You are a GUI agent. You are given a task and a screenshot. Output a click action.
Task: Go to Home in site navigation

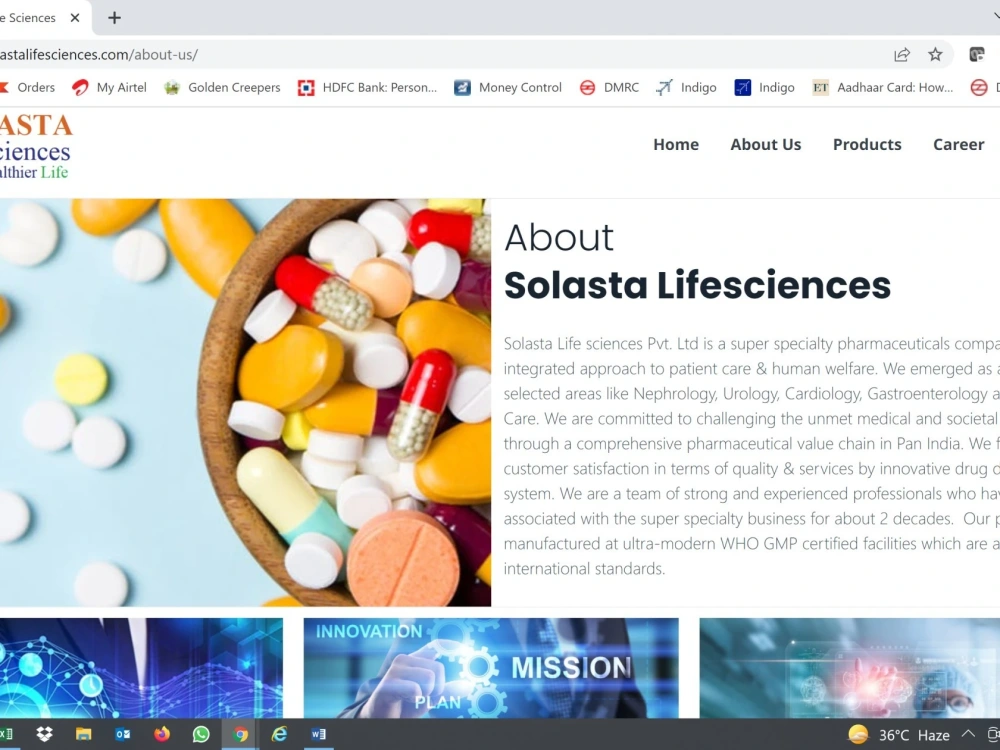[676, 145]
